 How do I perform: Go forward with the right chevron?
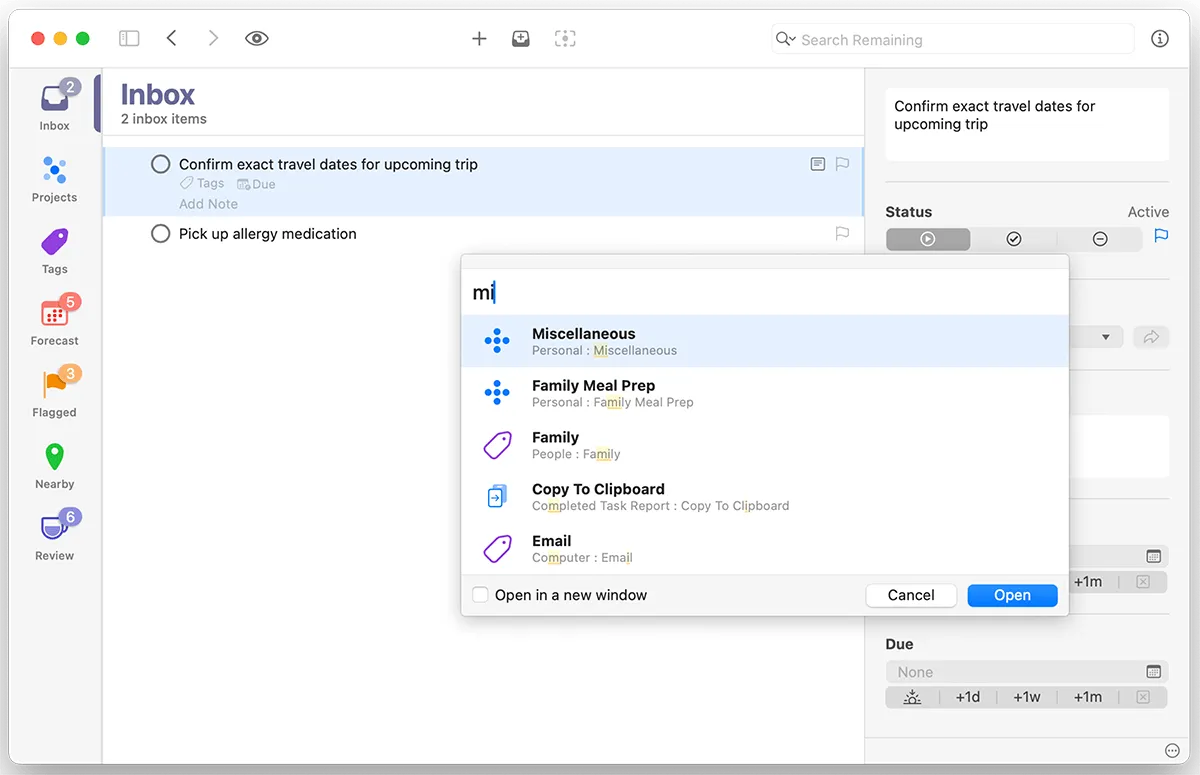pyautogui.click(x=213, y=38)
